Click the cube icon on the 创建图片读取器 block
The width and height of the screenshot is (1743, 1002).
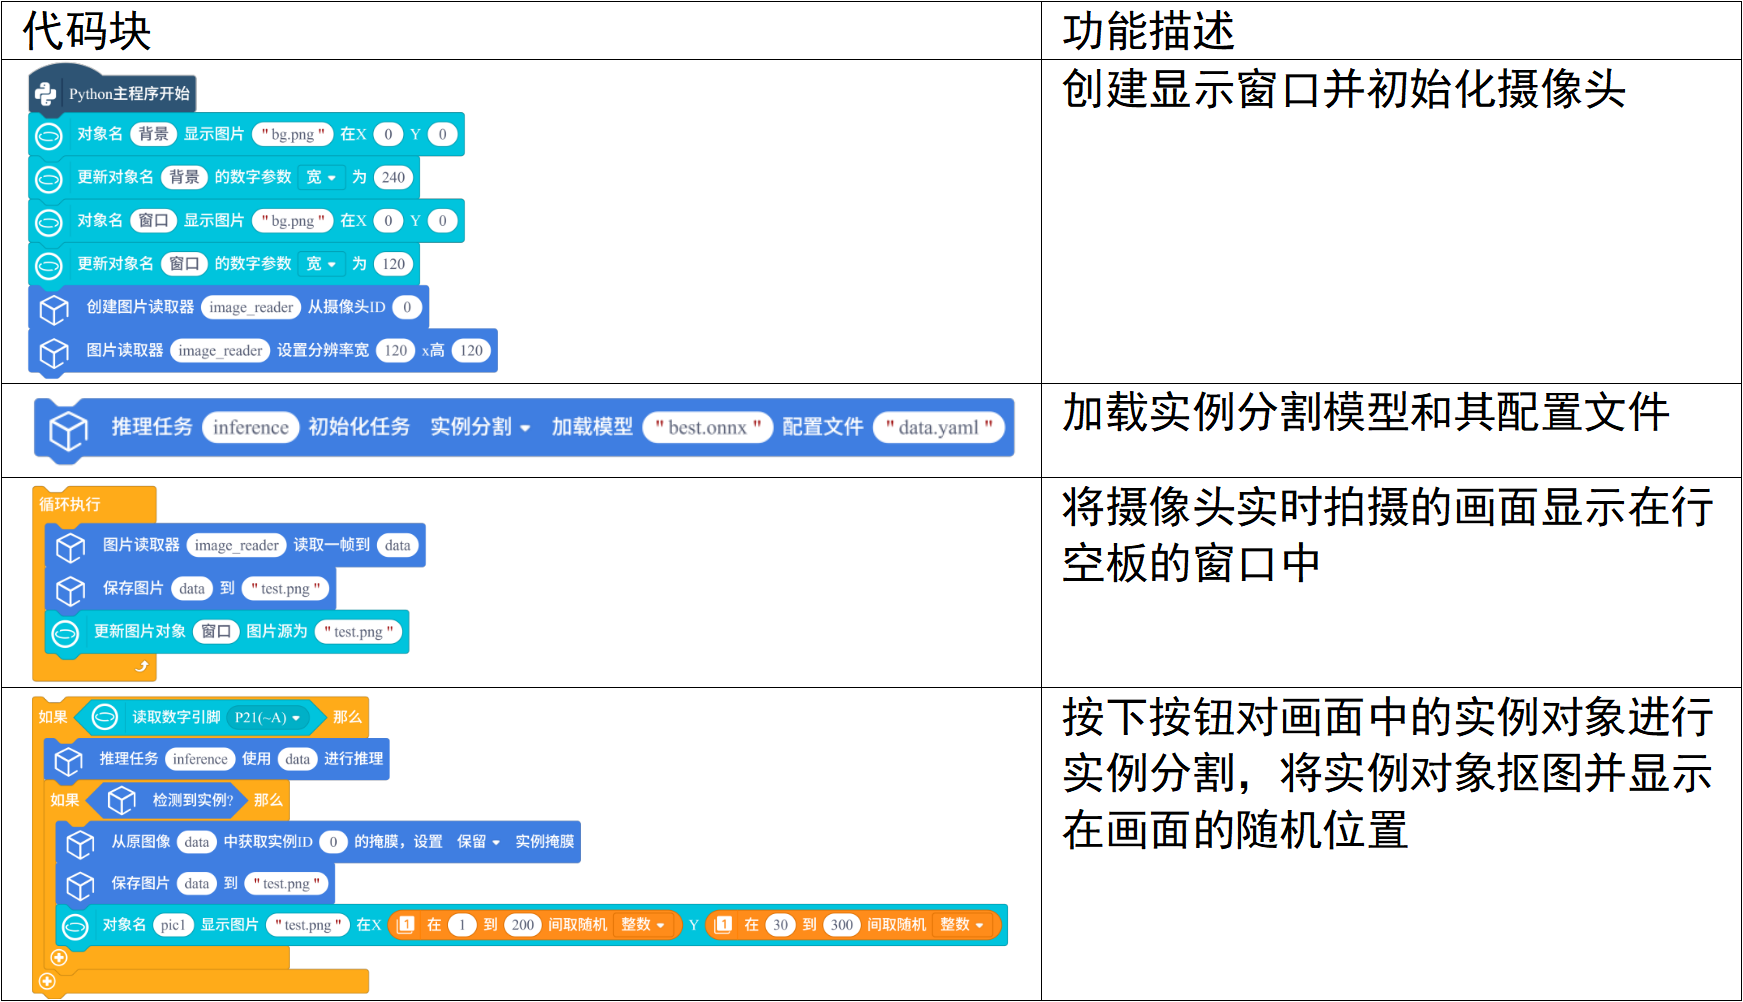[54, 309]
